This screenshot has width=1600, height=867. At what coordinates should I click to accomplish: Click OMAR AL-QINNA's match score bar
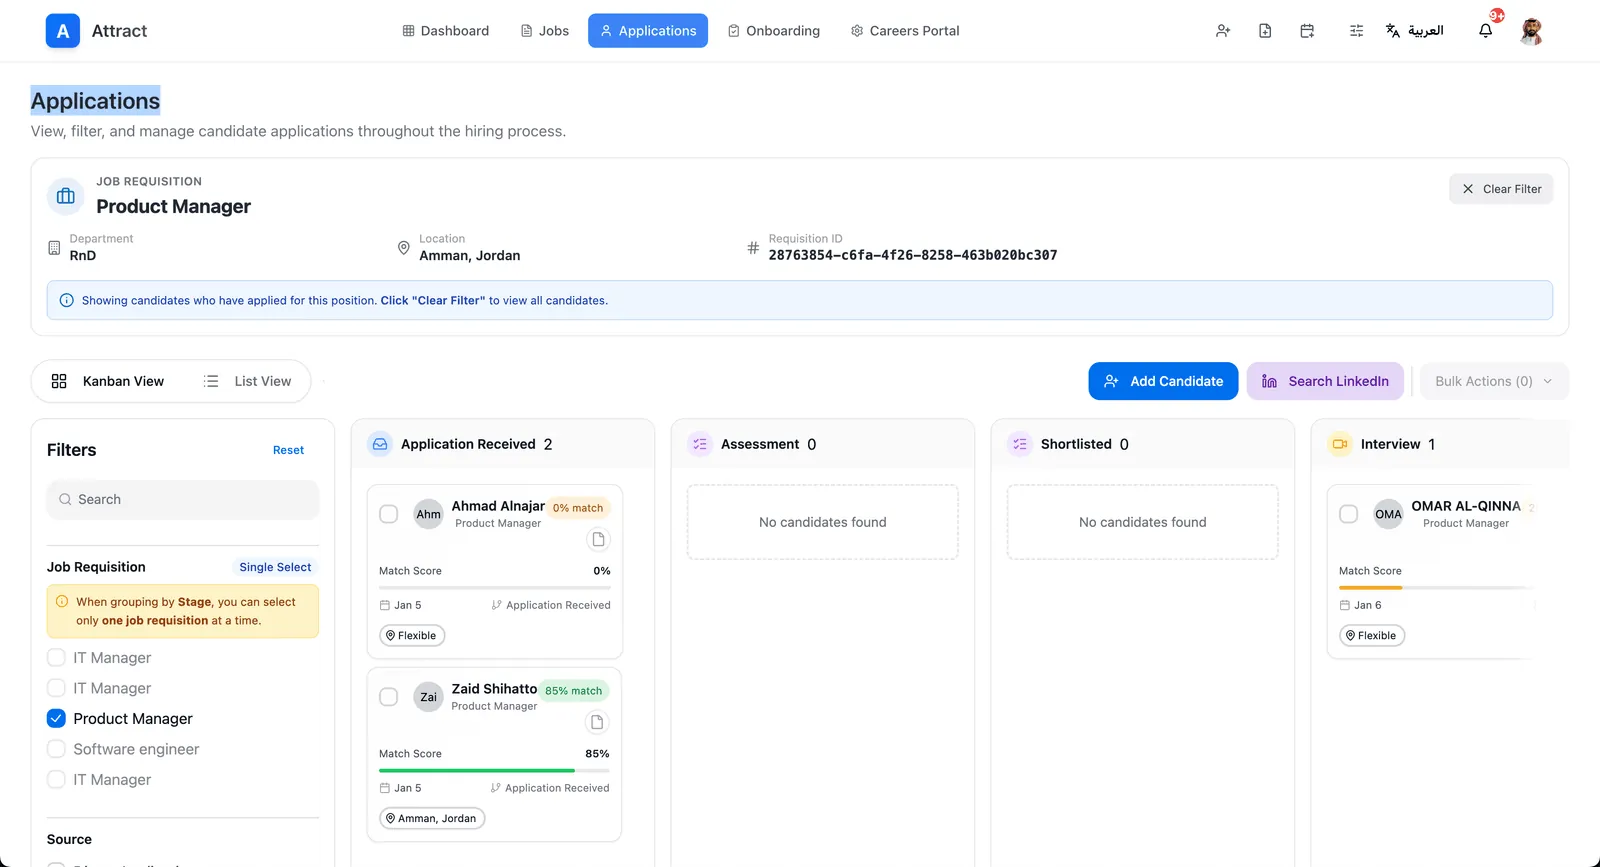click(1435, 588)
